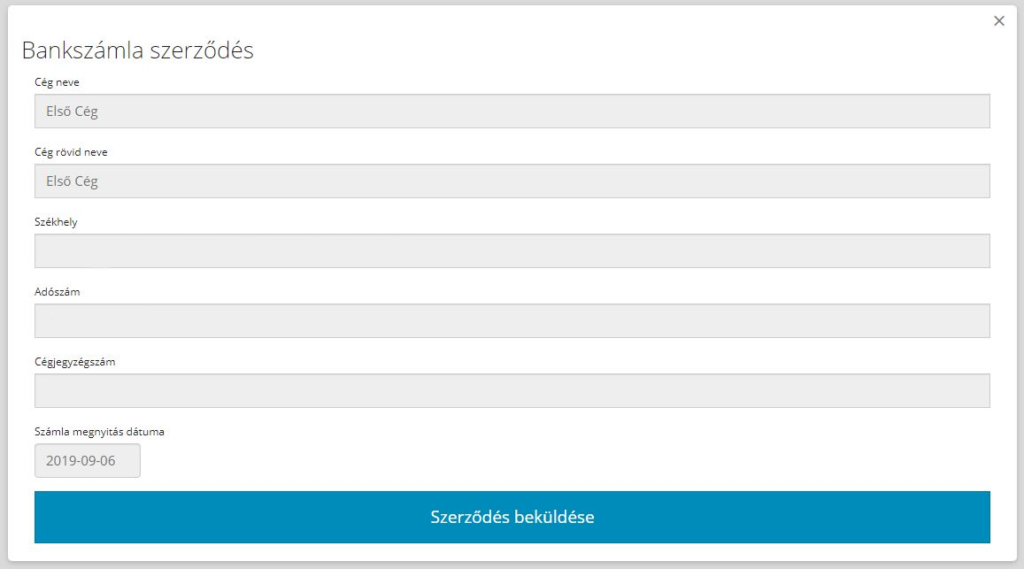This screenshot has height=569, width=1024.
Task: Focus the Cég rövid neve input
Action: click(x=512, y=181)
